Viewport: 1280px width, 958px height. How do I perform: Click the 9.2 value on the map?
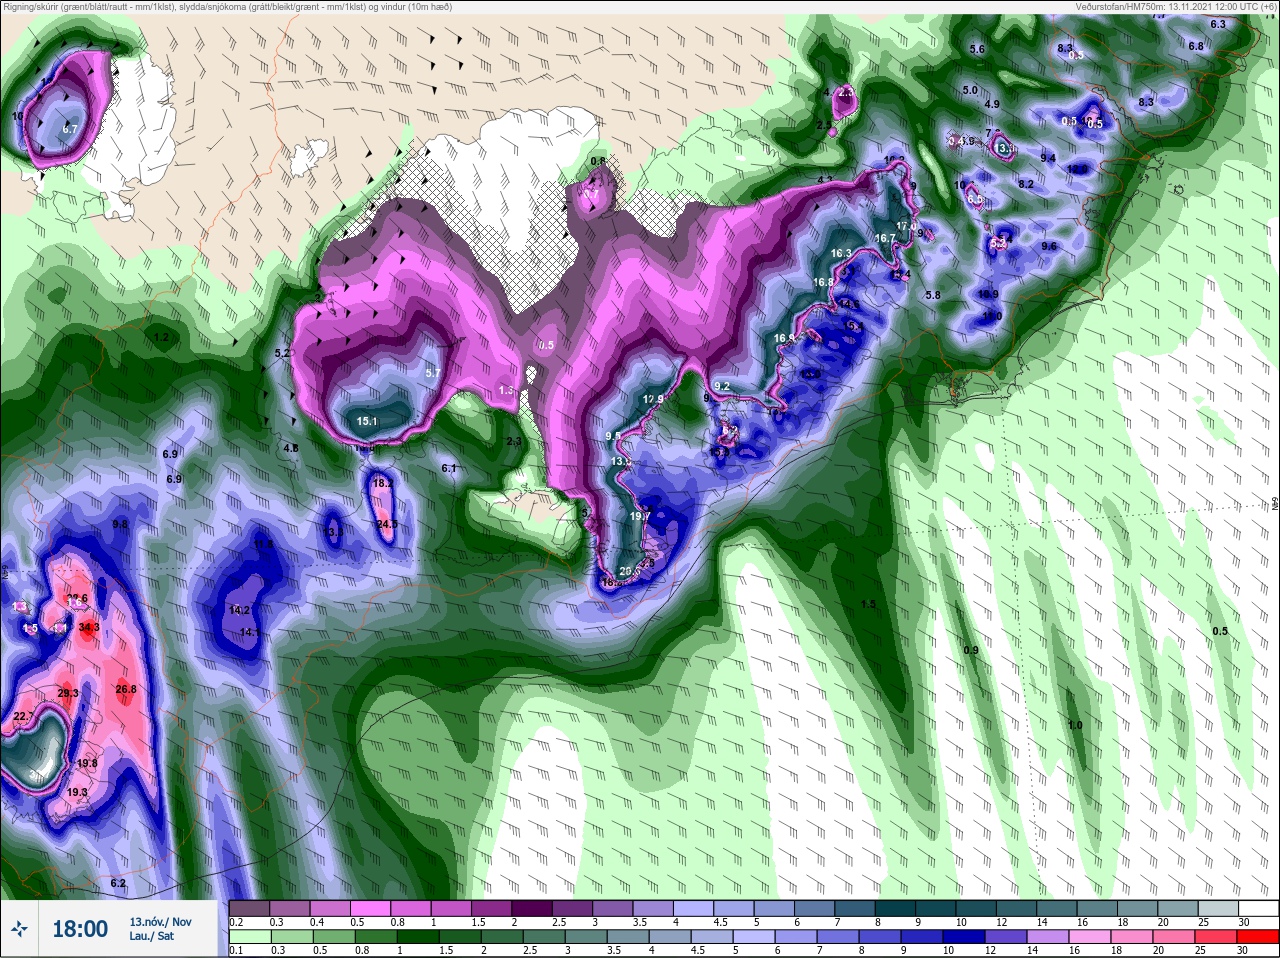tap(722, 386)
